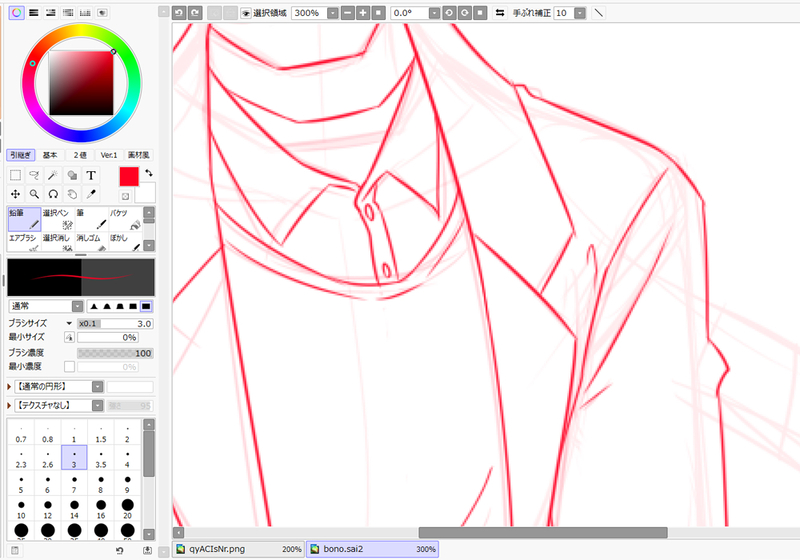
Task: Open the 通常 blend mode dropdown
Action: click(77, 306)
